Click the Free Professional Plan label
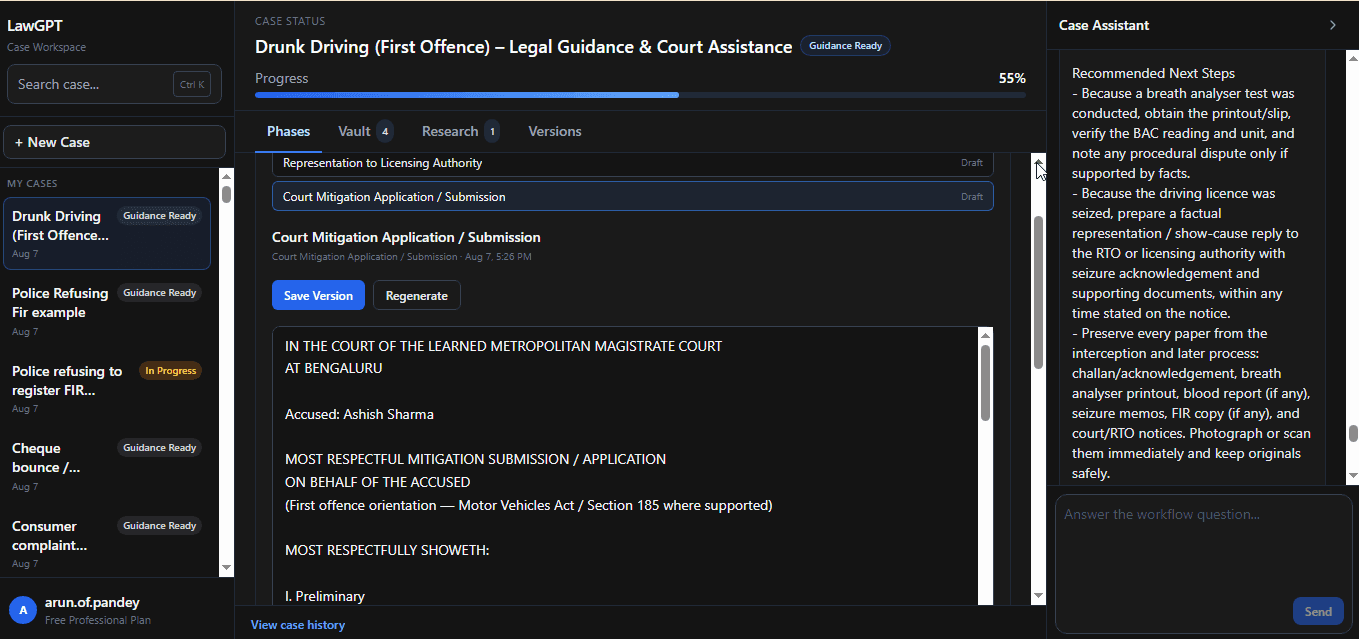 98,620
